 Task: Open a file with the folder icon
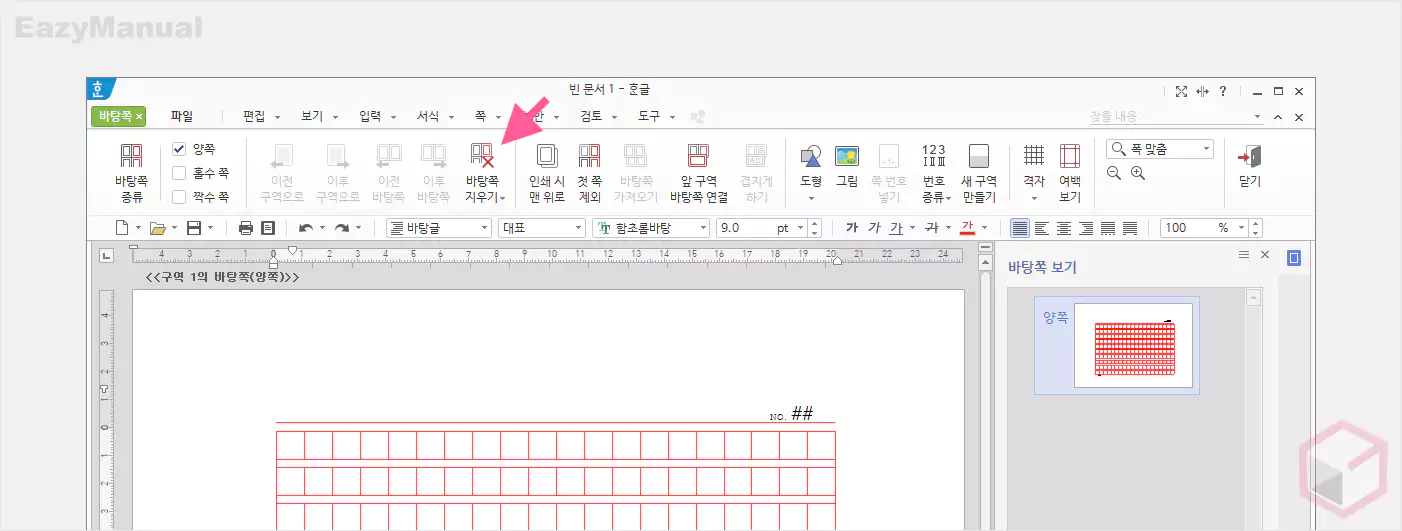[157, 228]
